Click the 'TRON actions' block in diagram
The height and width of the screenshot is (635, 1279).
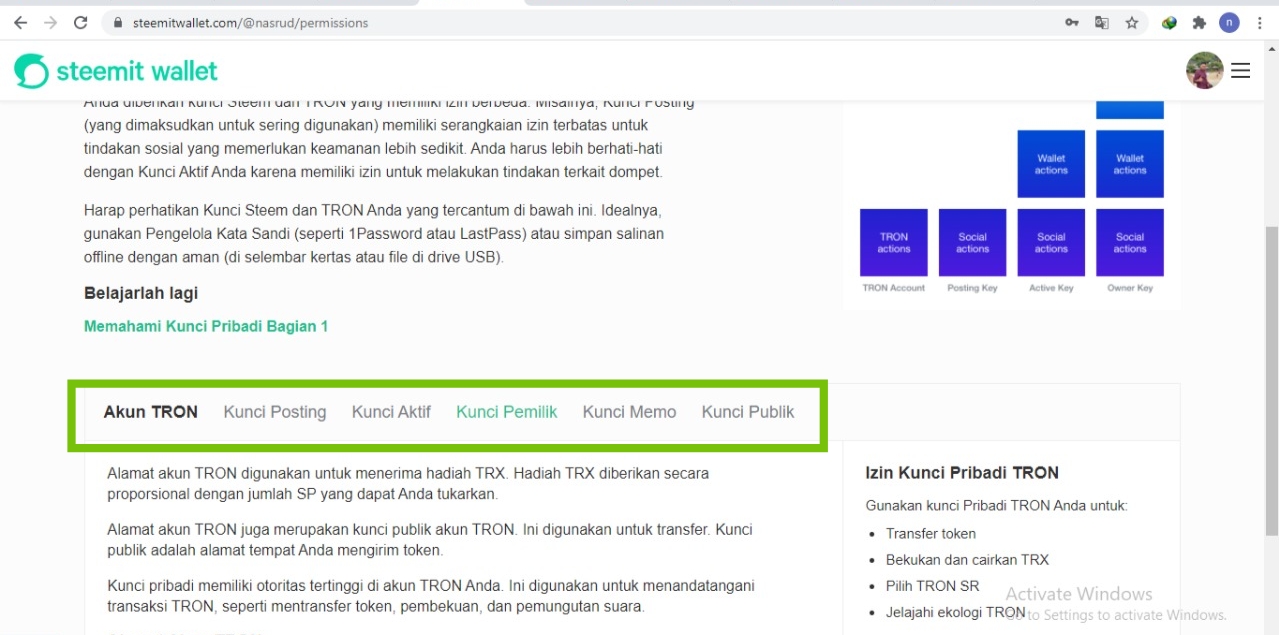coord(894,243)
